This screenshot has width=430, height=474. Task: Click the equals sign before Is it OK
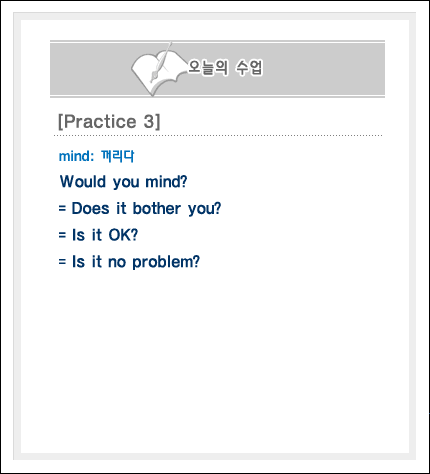point(62,235)
